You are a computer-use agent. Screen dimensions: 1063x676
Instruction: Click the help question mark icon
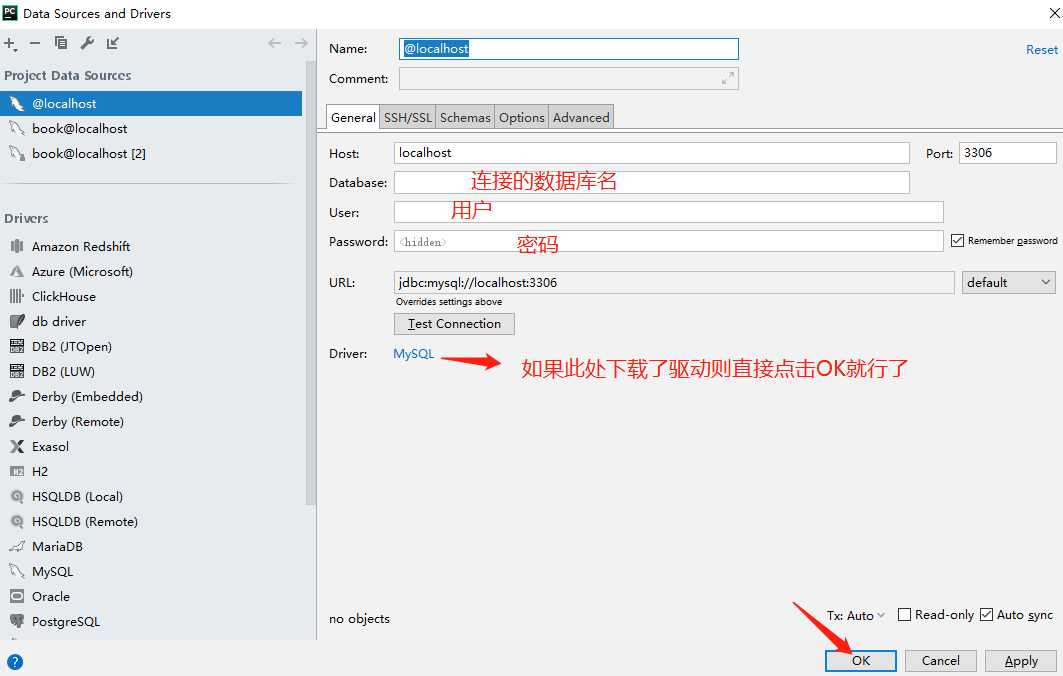pos(14,661)
